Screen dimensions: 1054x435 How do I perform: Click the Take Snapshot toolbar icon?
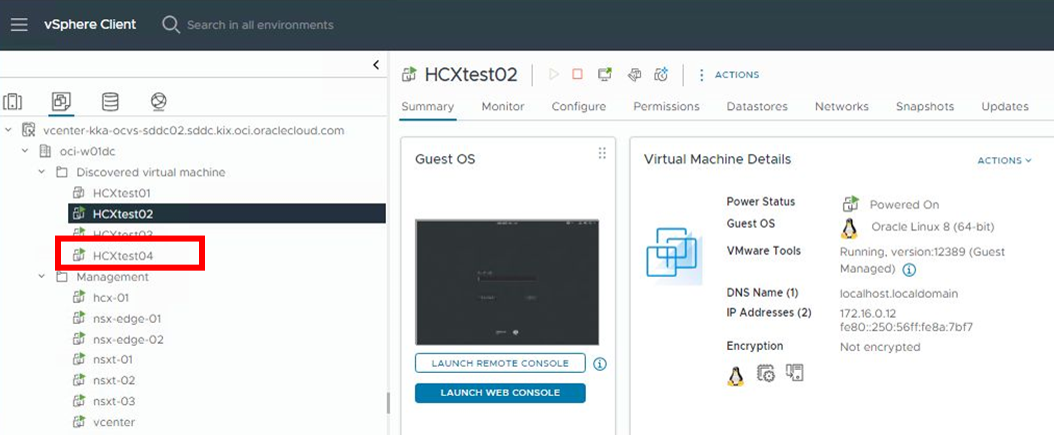tap(660, 75)
